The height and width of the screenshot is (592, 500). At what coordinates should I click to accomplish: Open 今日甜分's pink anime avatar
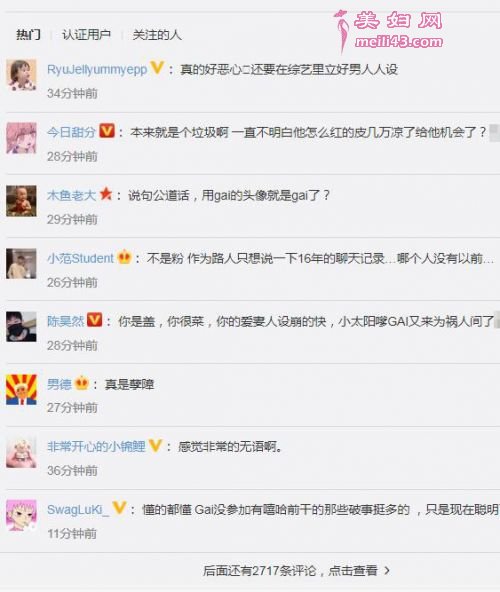[21, 138]
